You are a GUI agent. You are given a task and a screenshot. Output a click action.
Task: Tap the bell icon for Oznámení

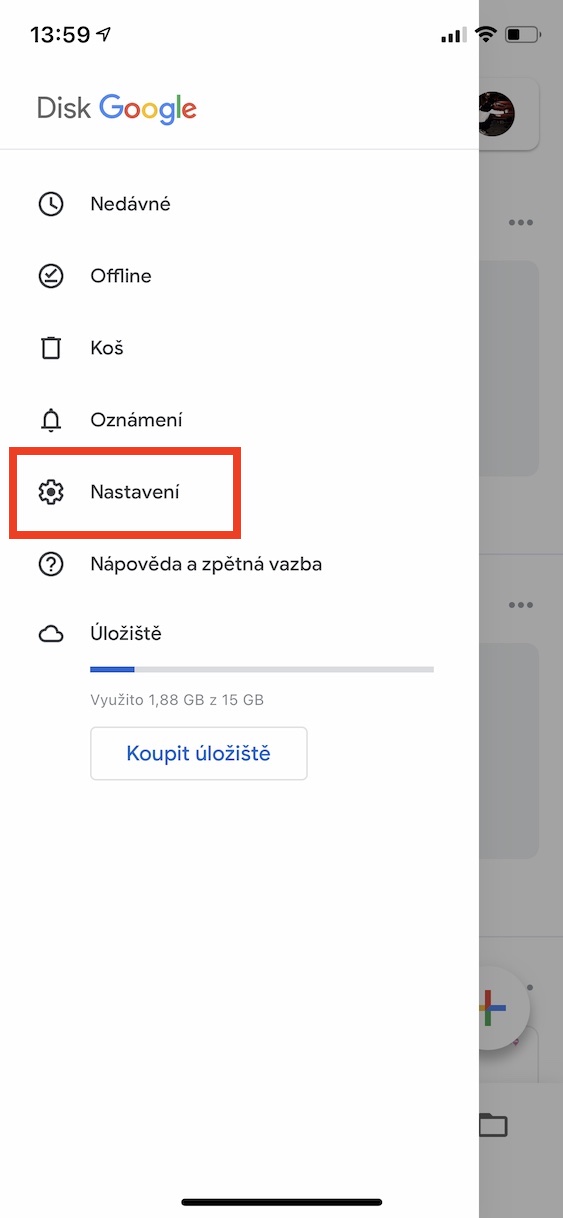coord(50,420)
